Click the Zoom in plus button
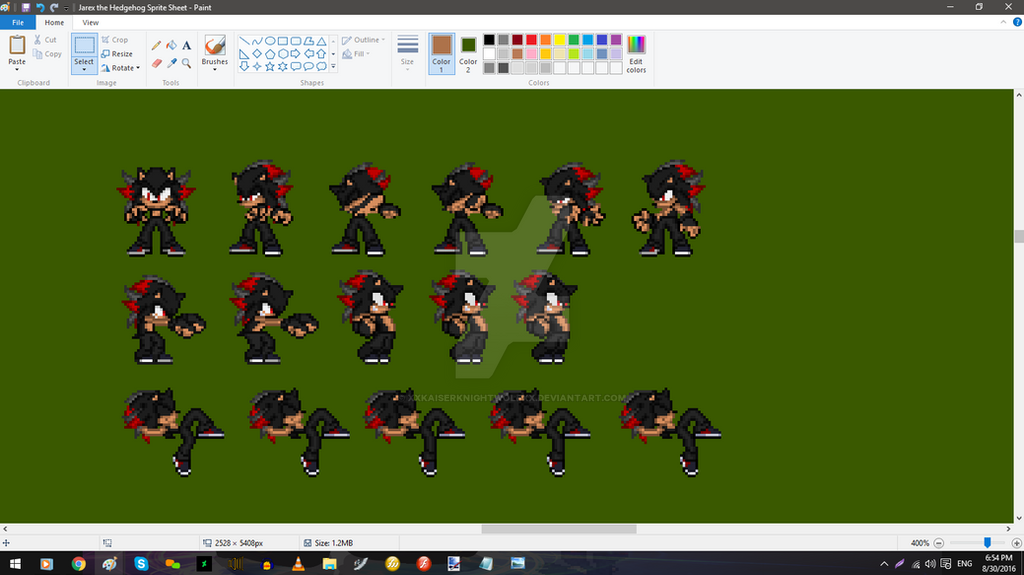The image size is (1024, 575). pyautogui.click(x=1016, y=543)
